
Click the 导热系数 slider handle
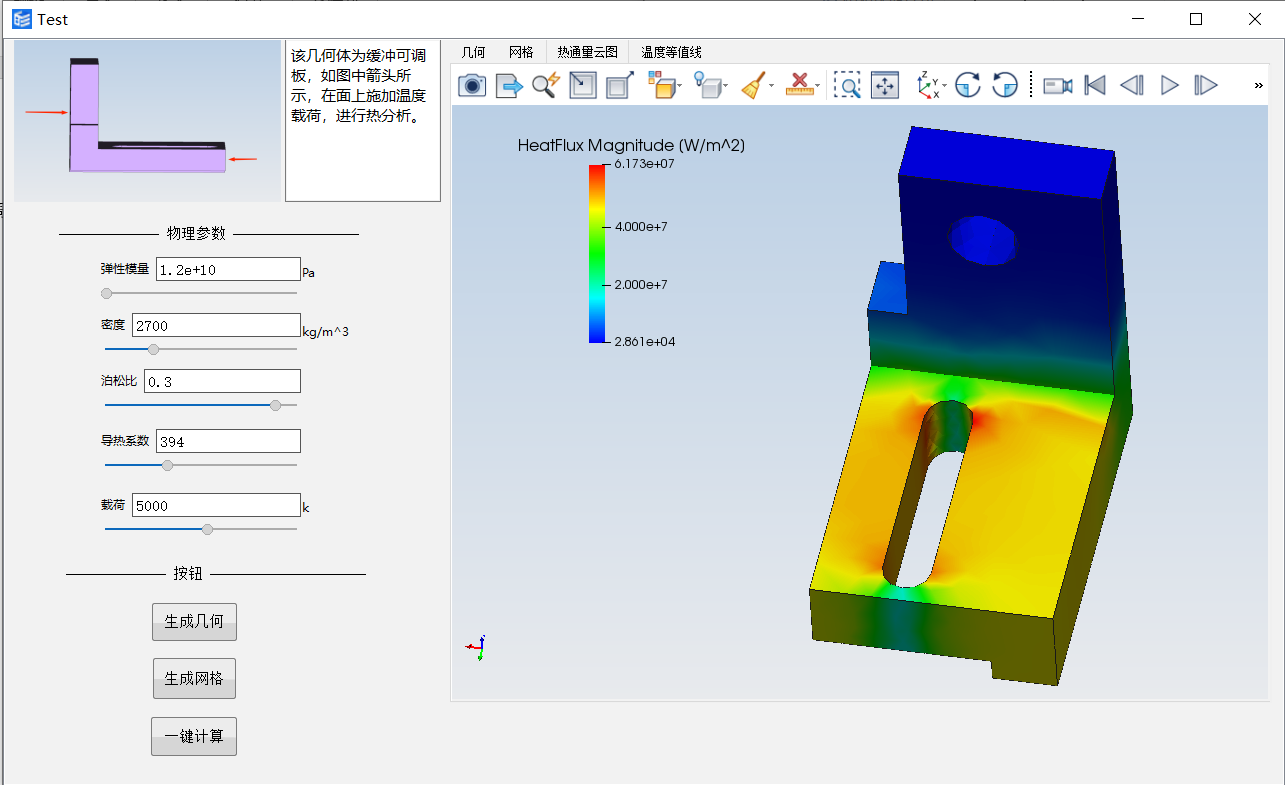pyautogui.click(x=167, y=465)
